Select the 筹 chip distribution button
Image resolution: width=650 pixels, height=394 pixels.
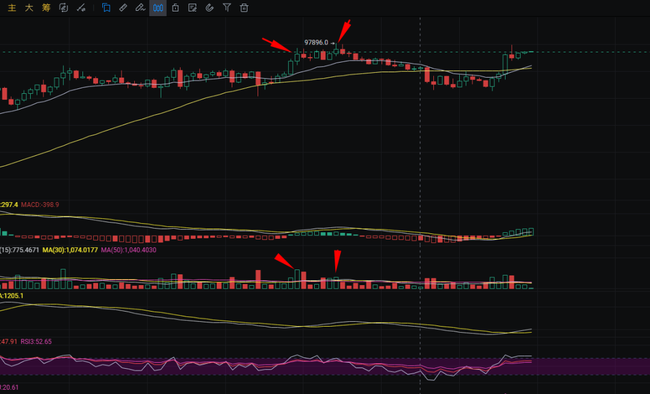tap(46, 7)
